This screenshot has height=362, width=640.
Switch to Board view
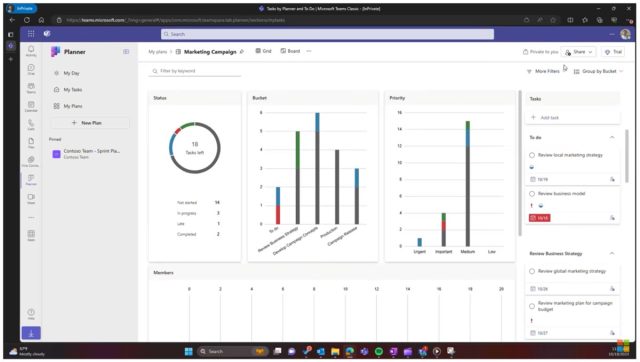click(290, 51)
